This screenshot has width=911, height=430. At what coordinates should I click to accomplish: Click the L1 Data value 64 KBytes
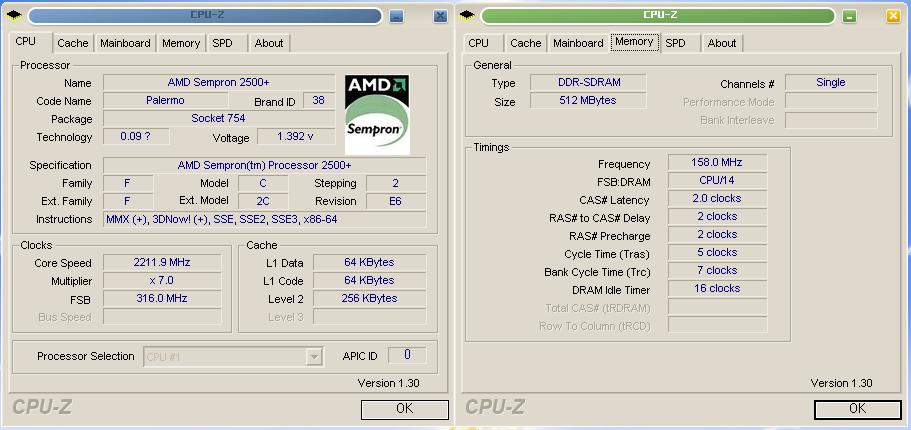(370, 262)
